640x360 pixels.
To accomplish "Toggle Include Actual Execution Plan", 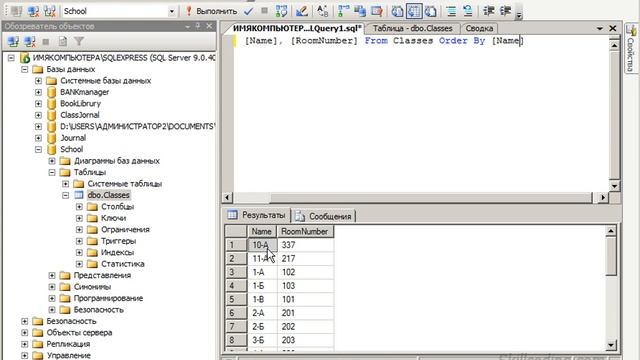I will click(x=344, y=11).
